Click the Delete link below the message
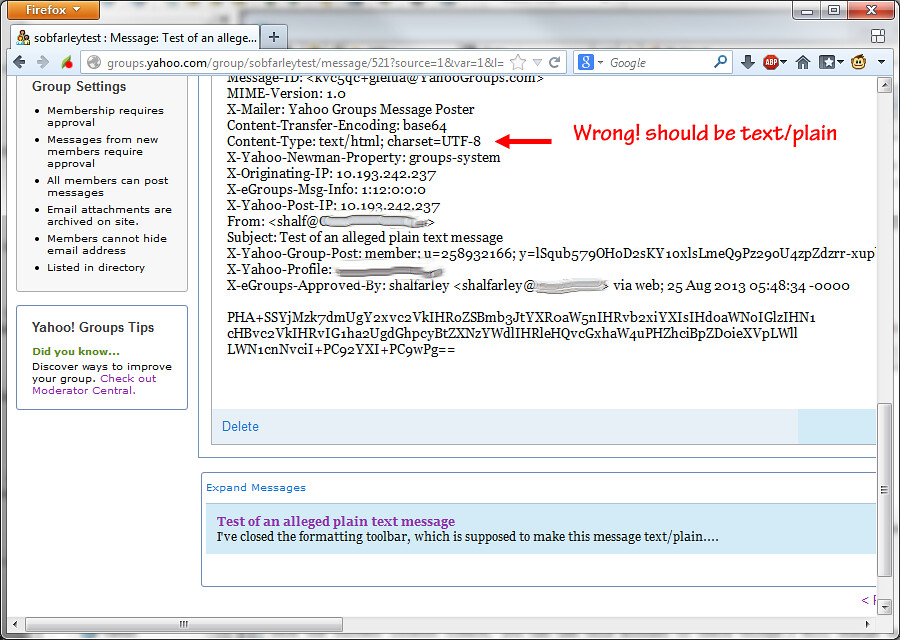This screenshot has height=640, width=900. pyautogui.click(x=239, y=426)
